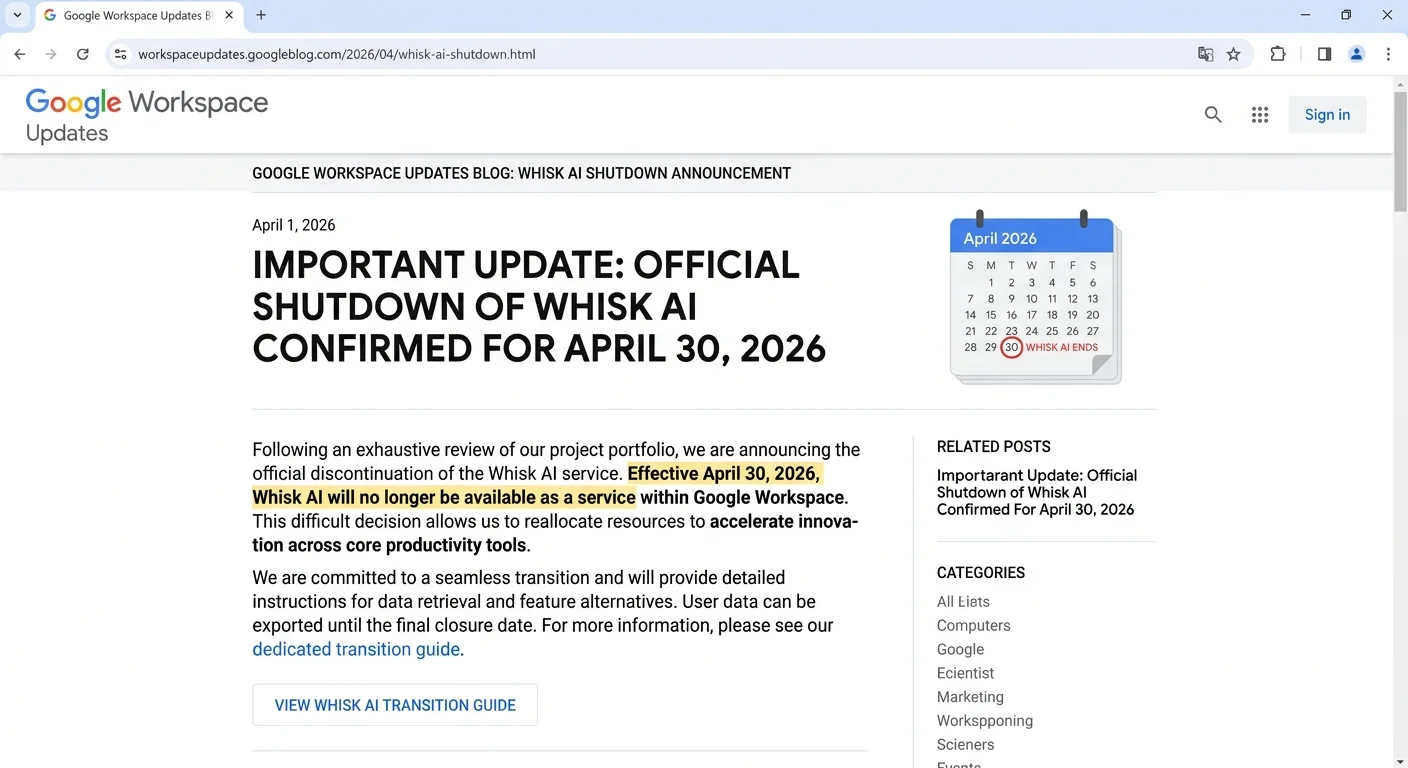Click the Google Workspace Updates logo
Screen dimensions: 1408x768
click(147, 116)
